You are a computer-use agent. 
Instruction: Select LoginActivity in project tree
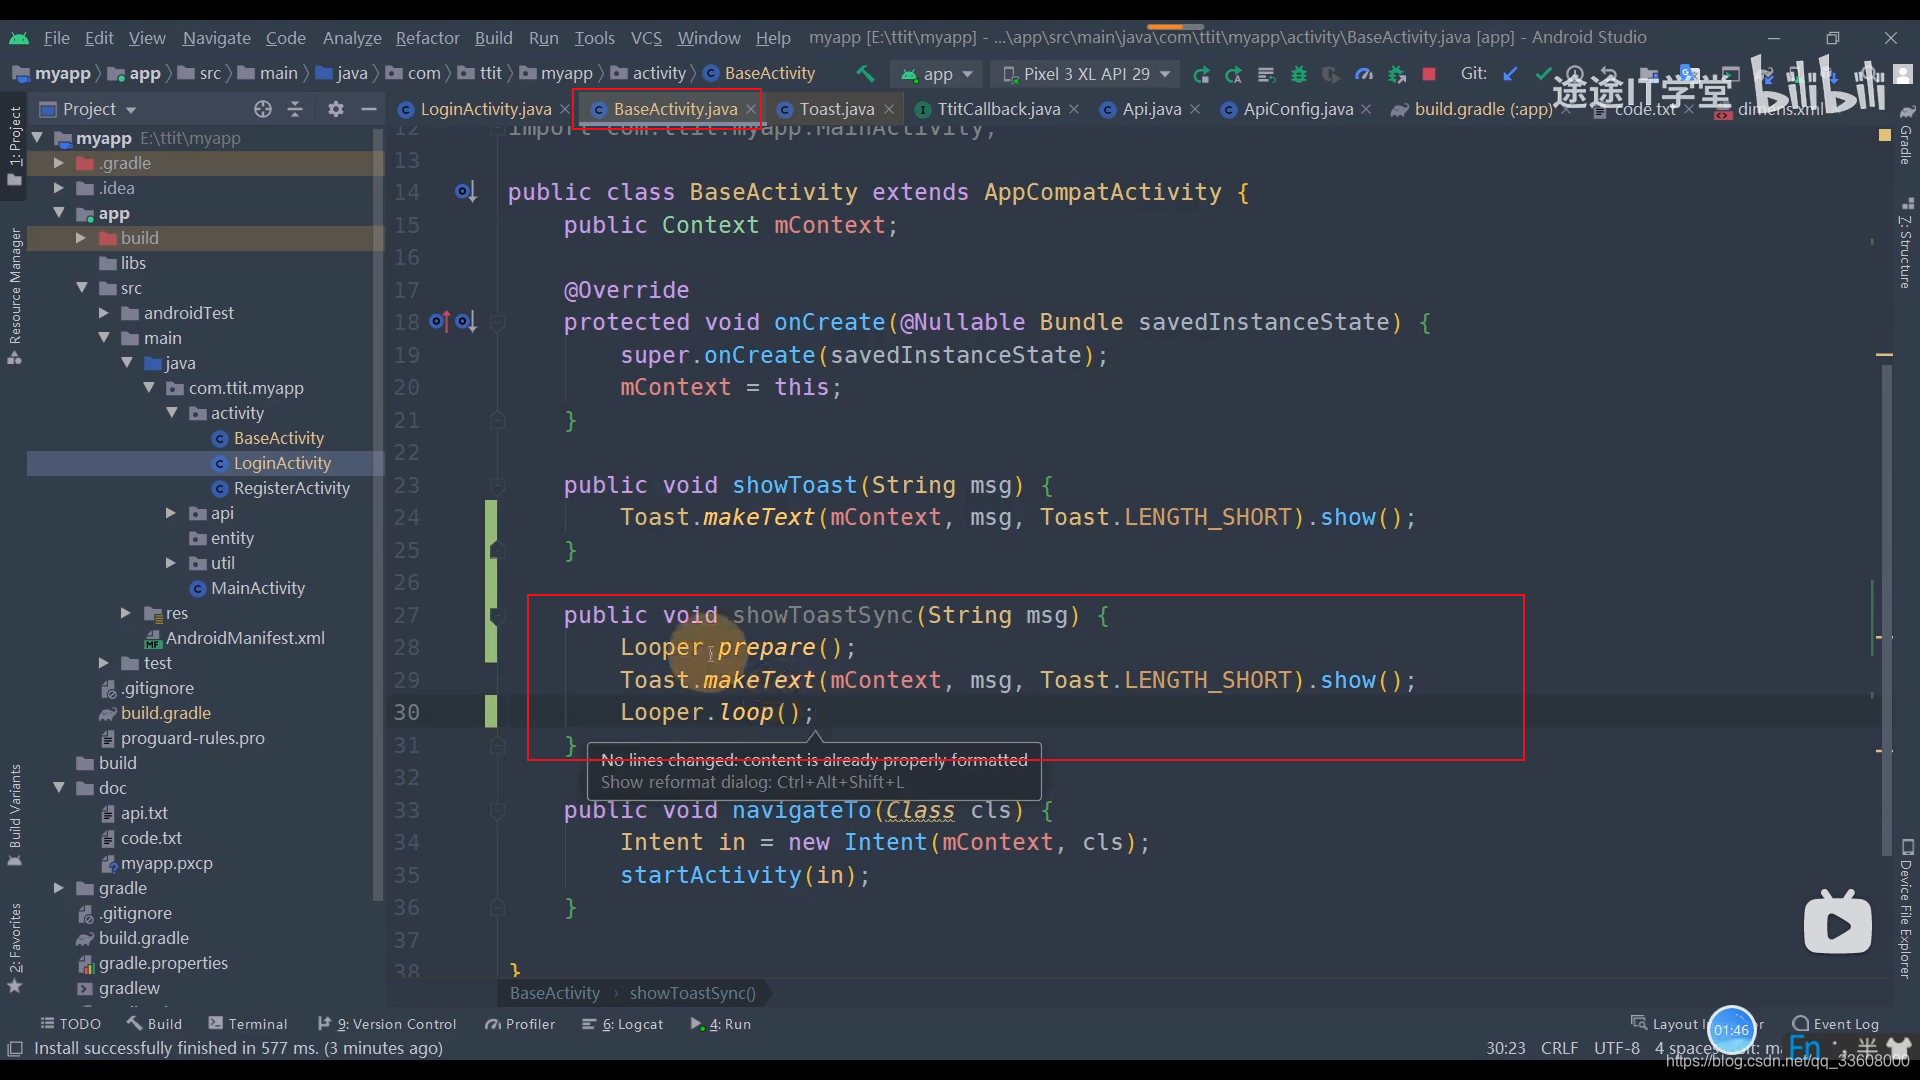coord(282,463)
